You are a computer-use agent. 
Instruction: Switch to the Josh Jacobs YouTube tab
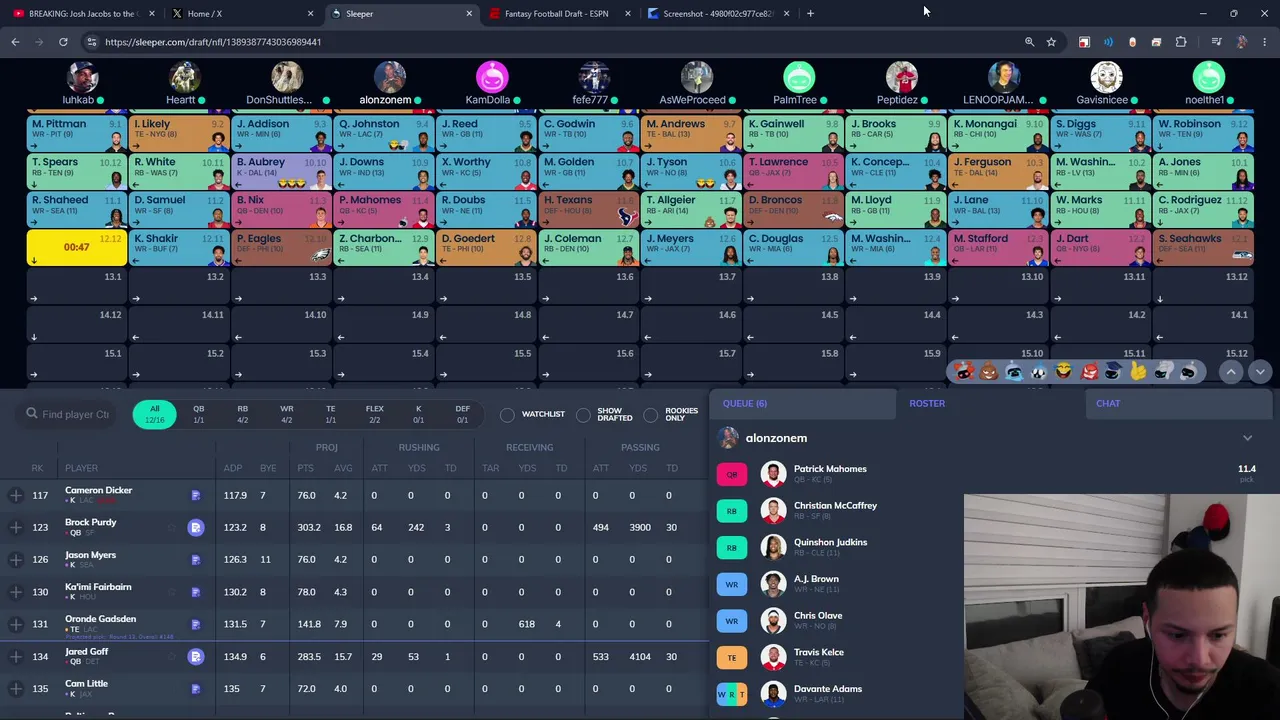pos(84,14)
